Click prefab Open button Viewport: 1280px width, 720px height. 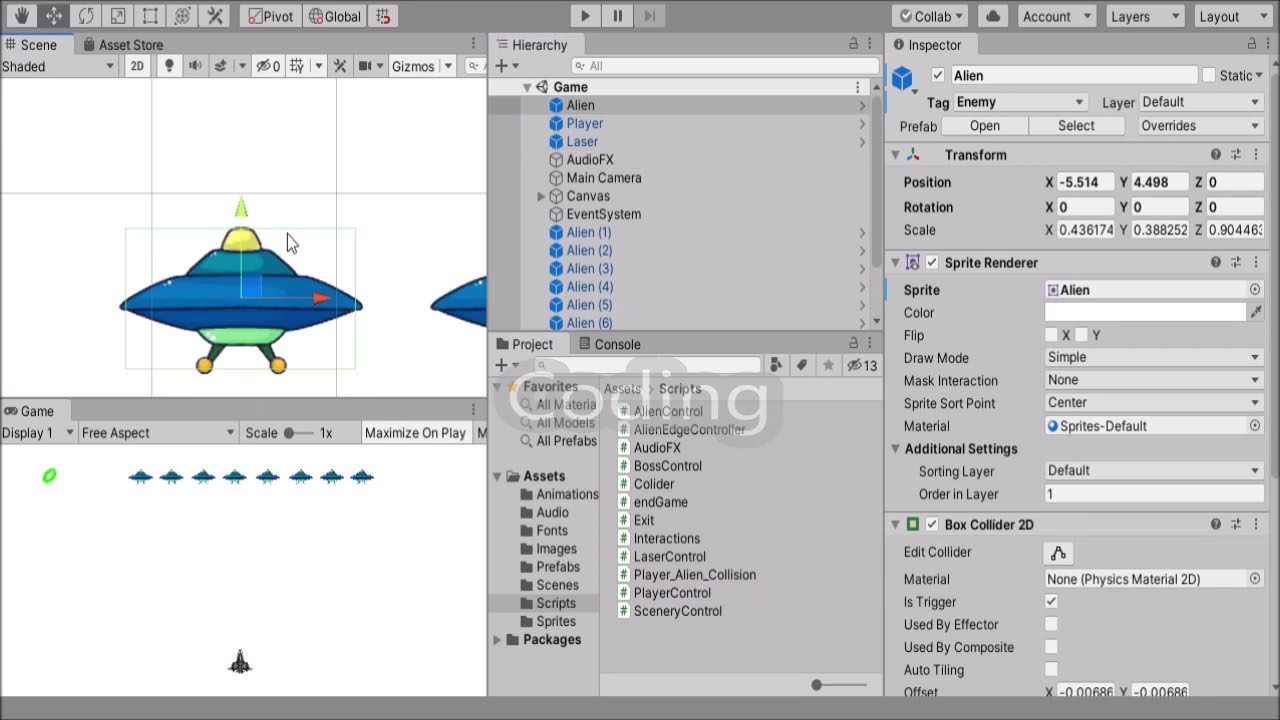pyautogui.click(x=985, y=126)
